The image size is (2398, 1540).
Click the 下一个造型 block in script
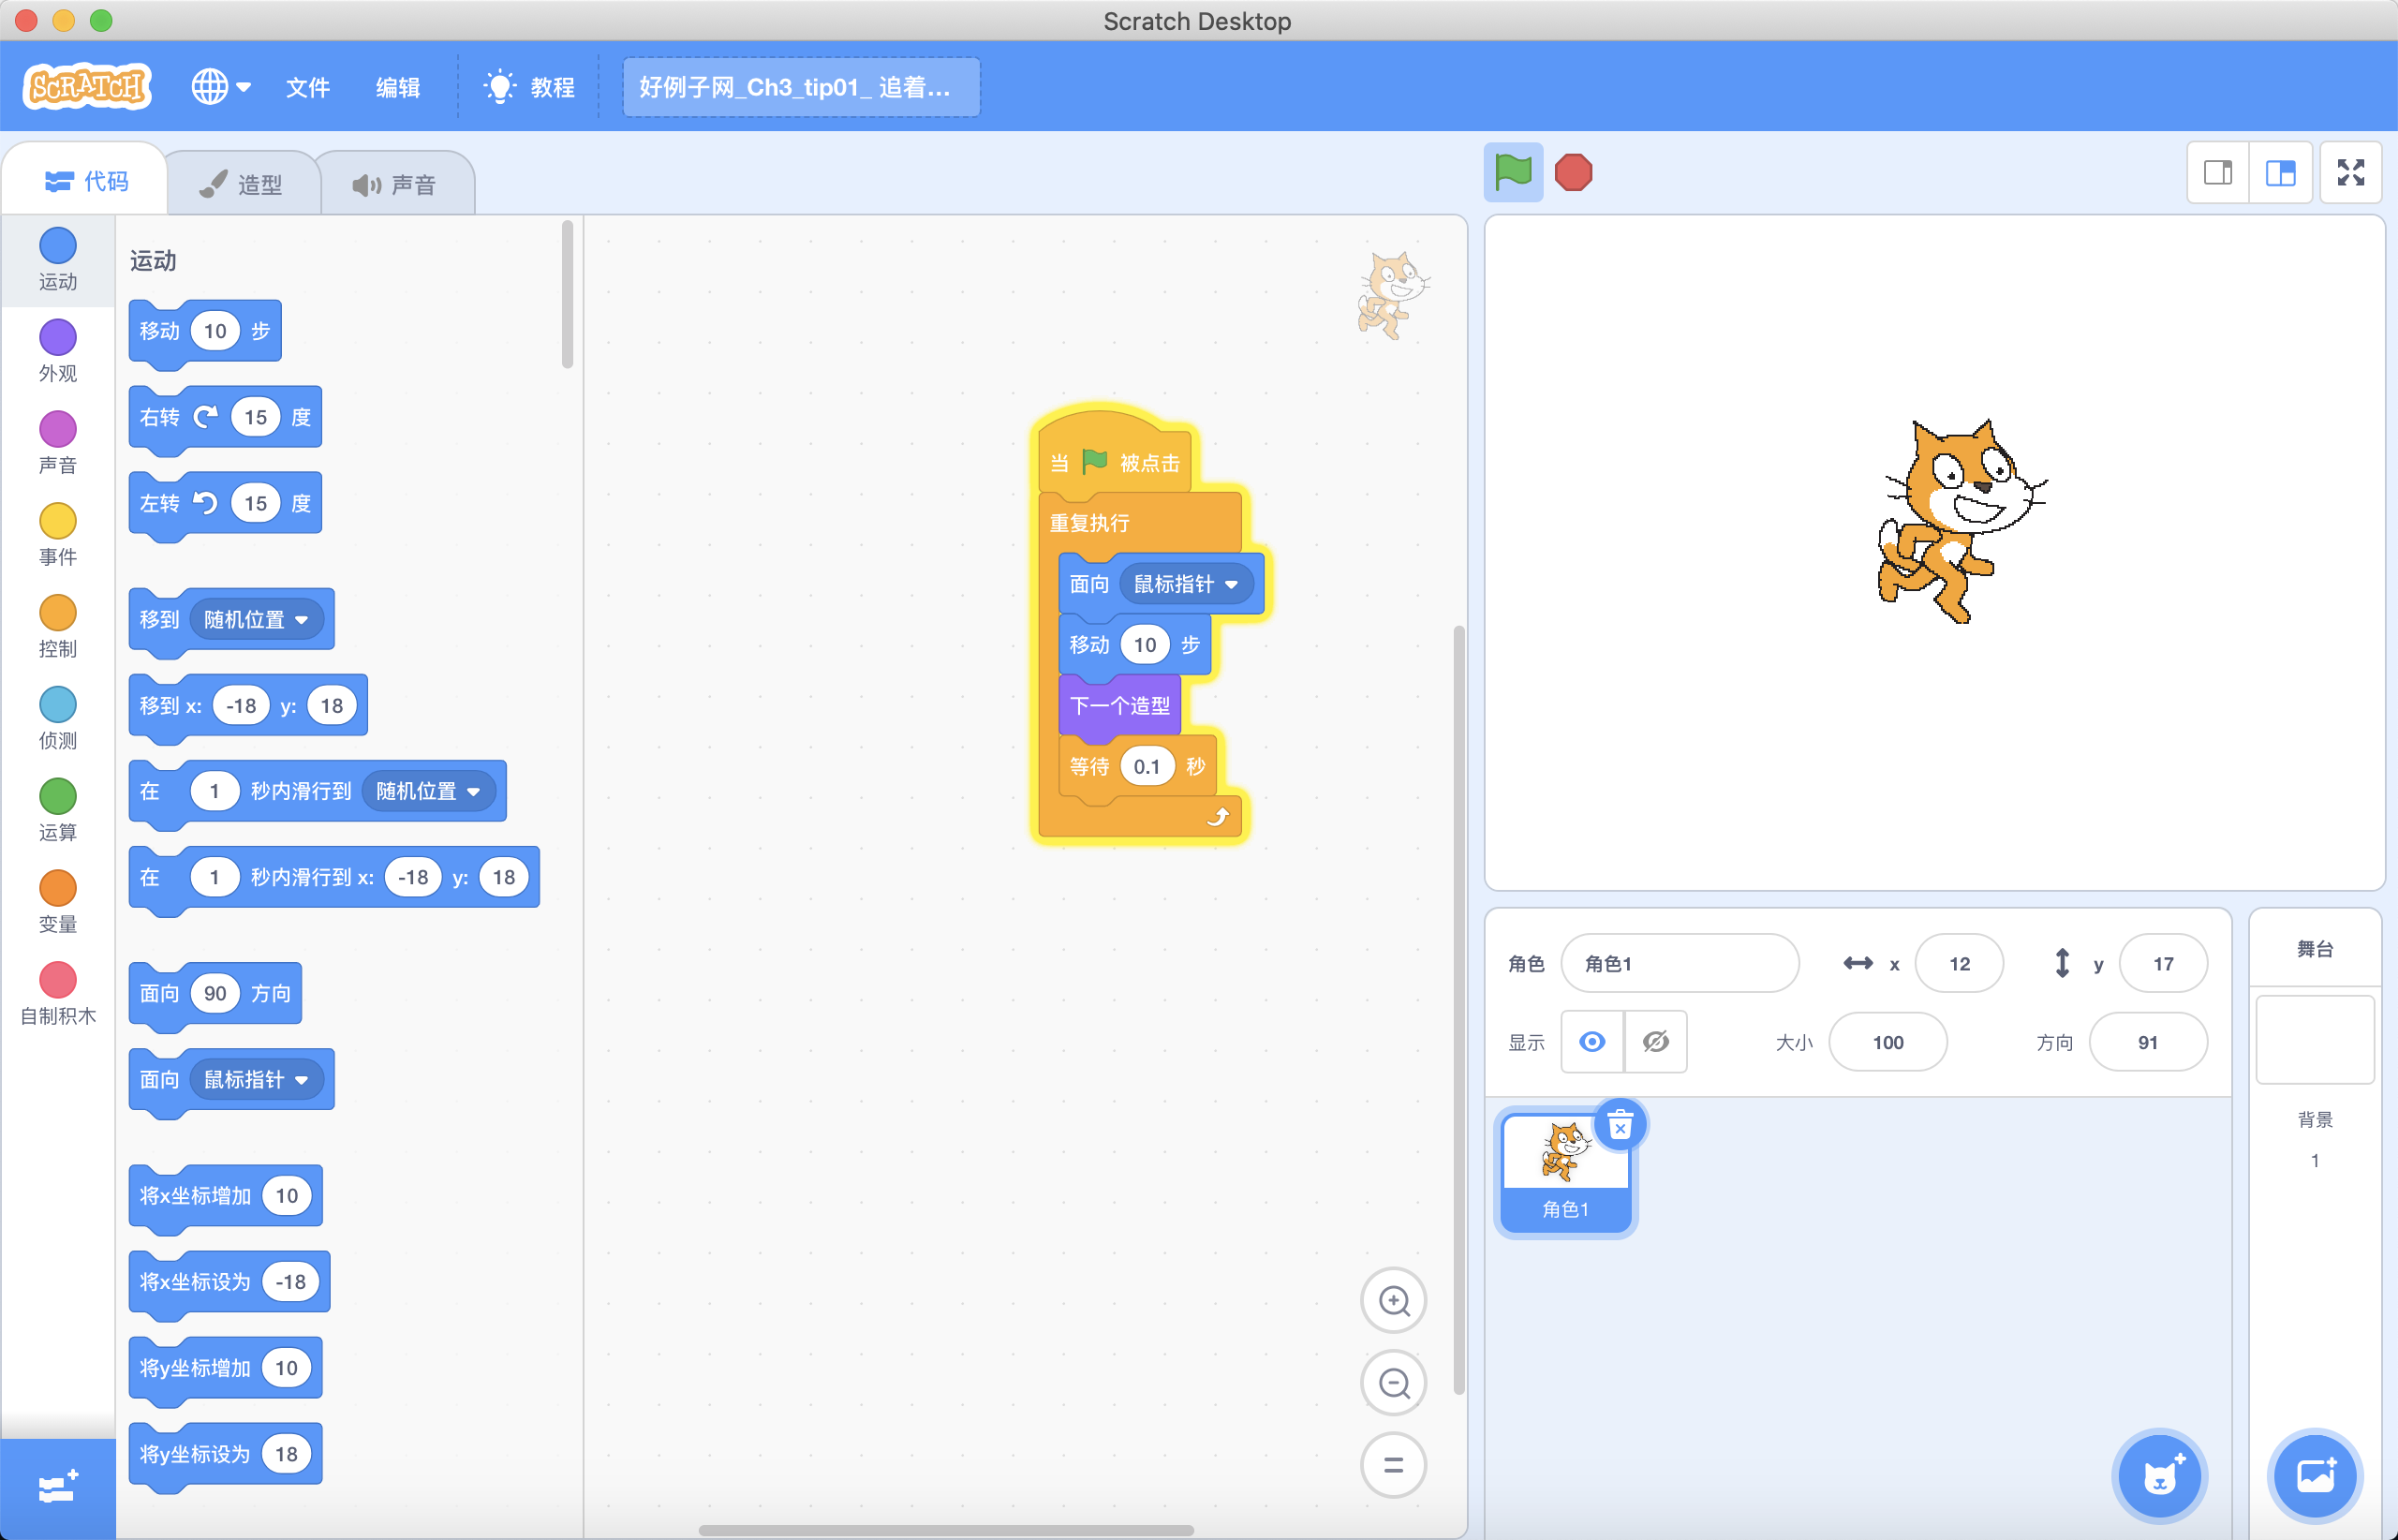[x=1120, y=706]
